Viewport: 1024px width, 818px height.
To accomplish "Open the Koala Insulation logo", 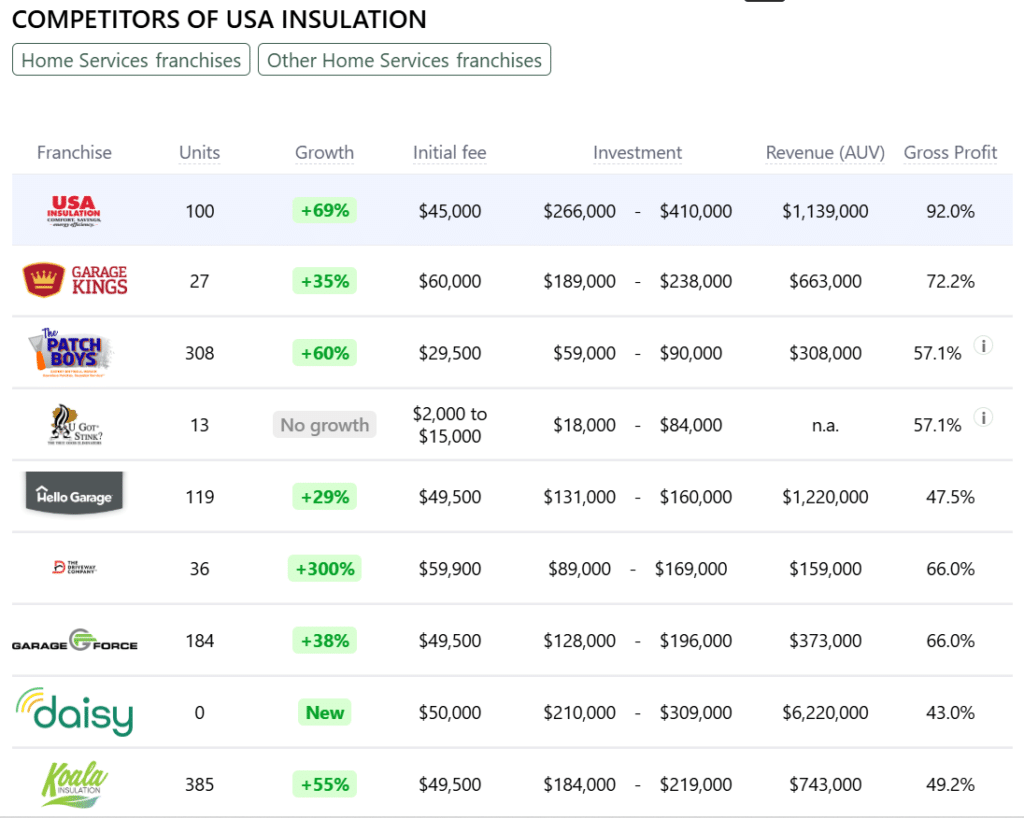I will 74,783.
